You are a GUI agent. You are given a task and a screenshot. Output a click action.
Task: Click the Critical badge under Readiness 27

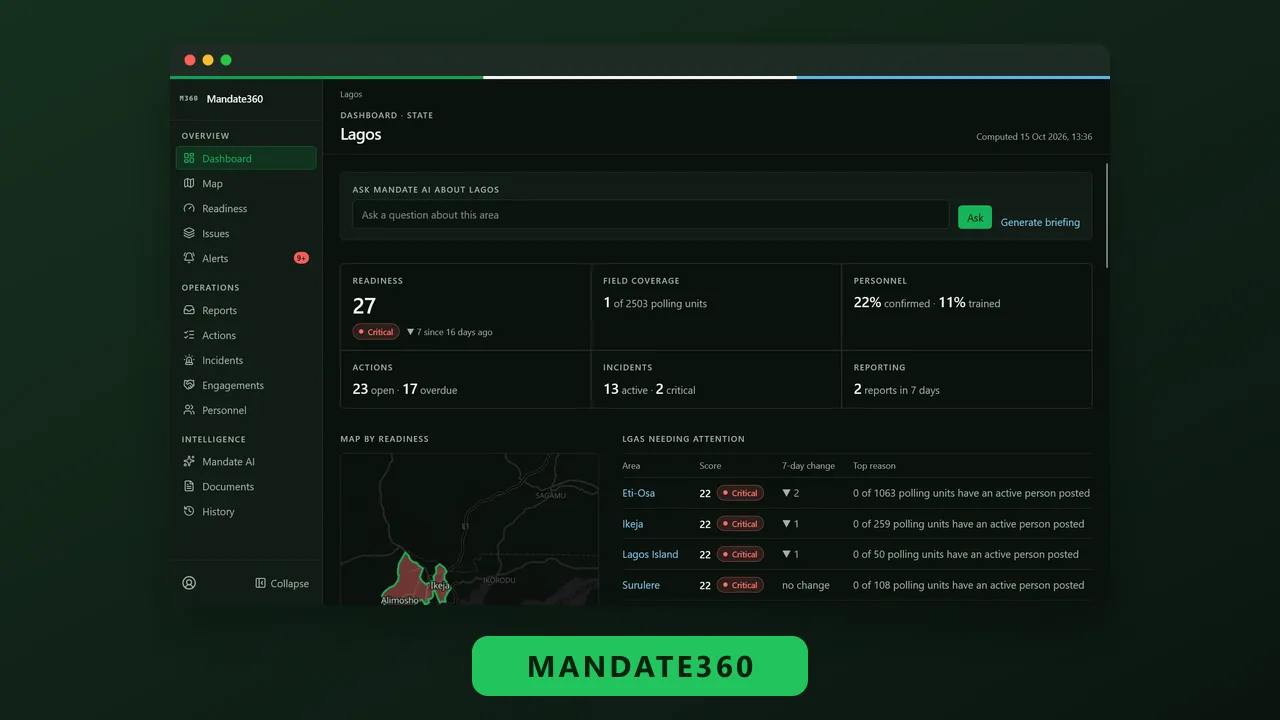click(x=376, y=332)
